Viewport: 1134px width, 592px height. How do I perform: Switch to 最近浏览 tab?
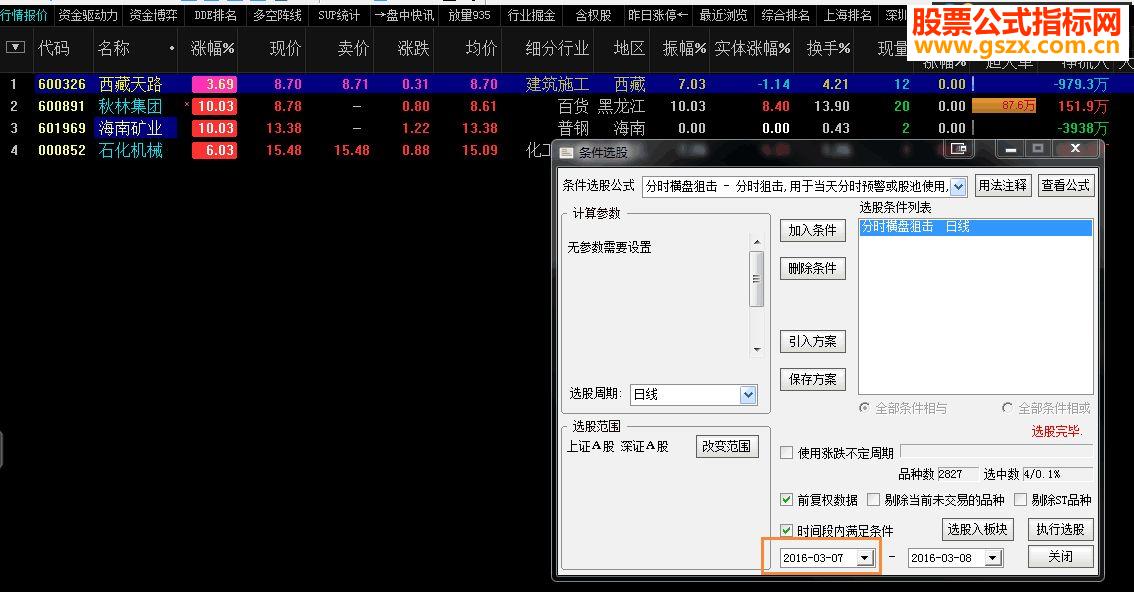[724, 15]
